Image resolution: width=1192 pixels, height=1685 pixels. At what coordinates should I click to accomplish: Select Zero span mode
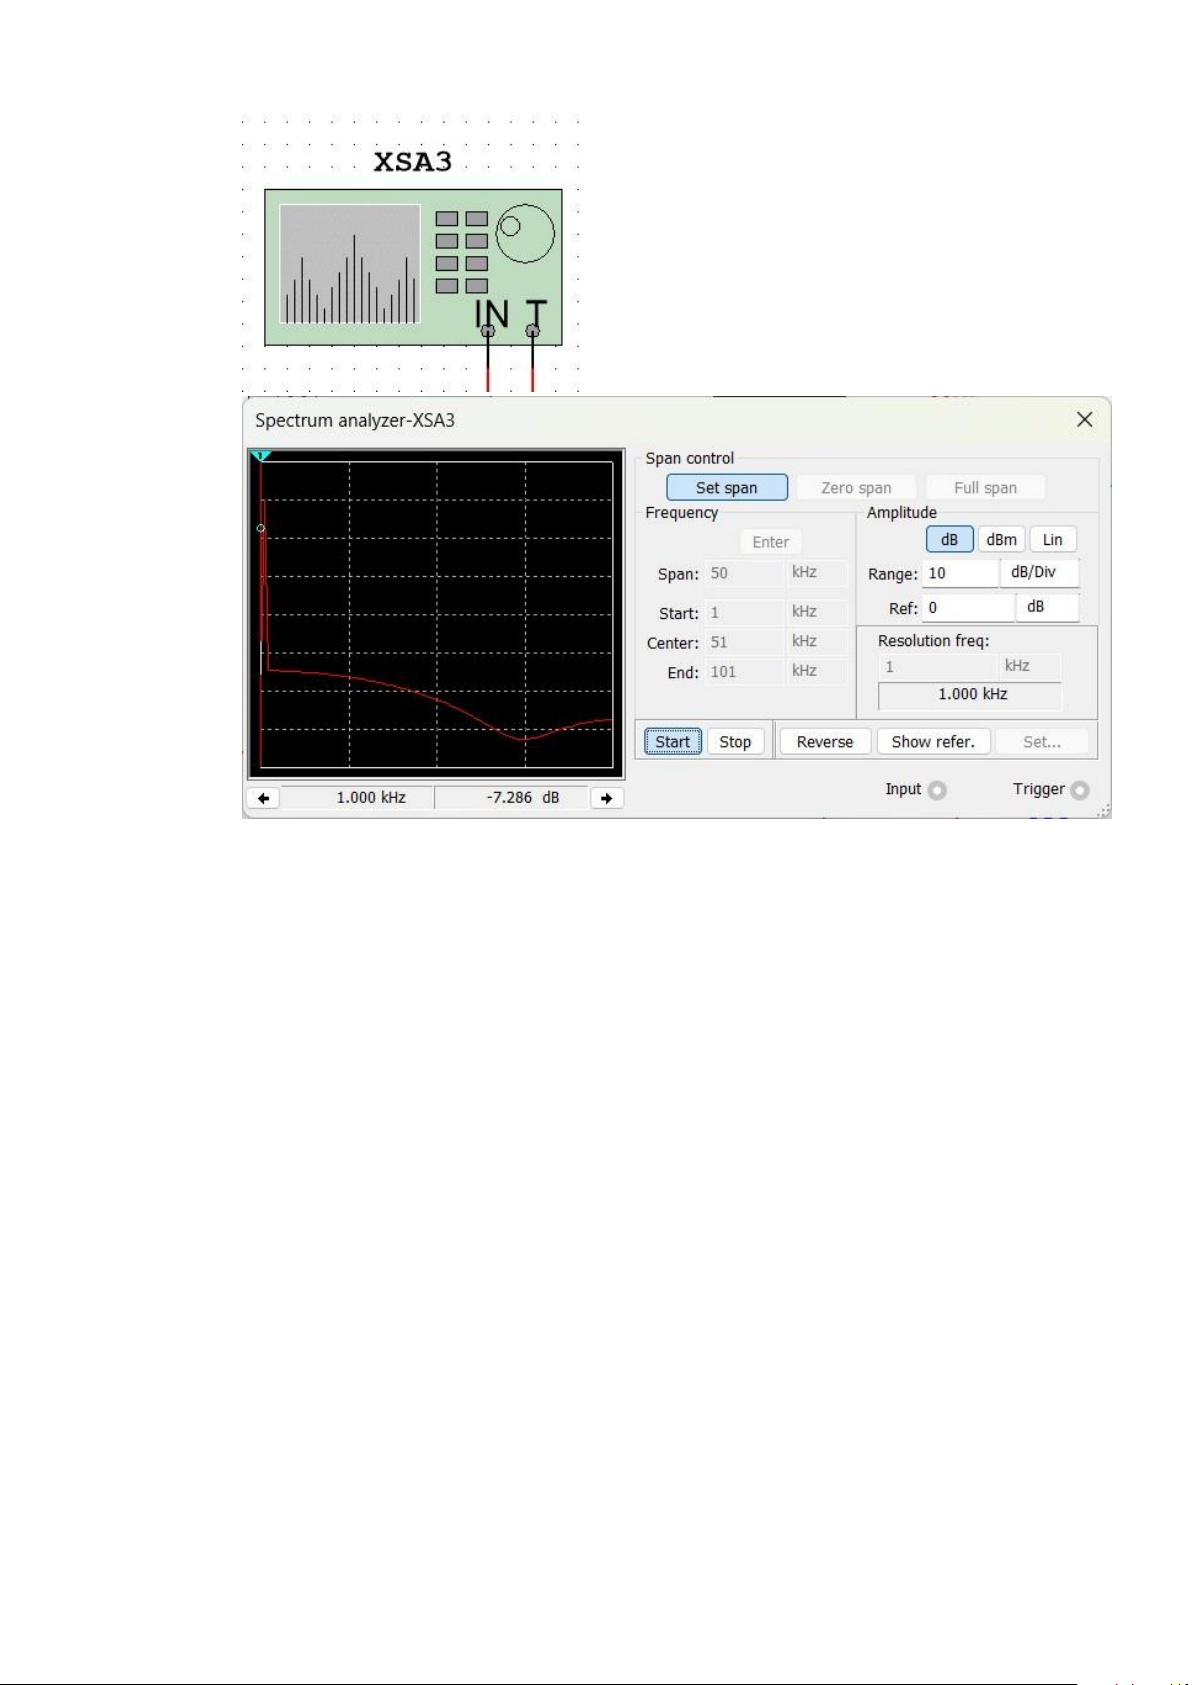pyautogui.click(x=856, y=488)
